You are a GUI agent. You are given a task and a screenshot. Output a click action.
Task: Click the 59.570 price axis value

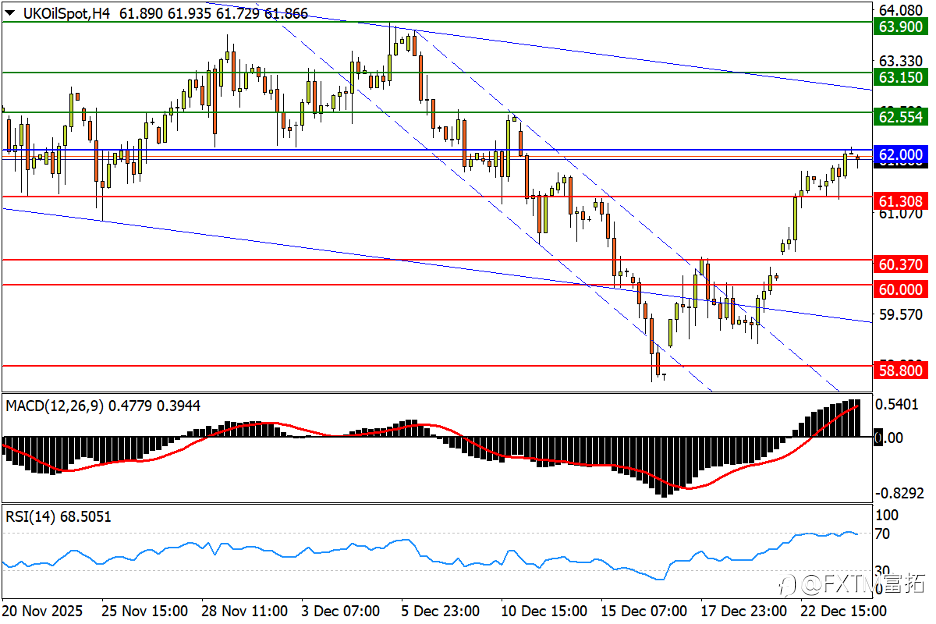pos(901,315)
